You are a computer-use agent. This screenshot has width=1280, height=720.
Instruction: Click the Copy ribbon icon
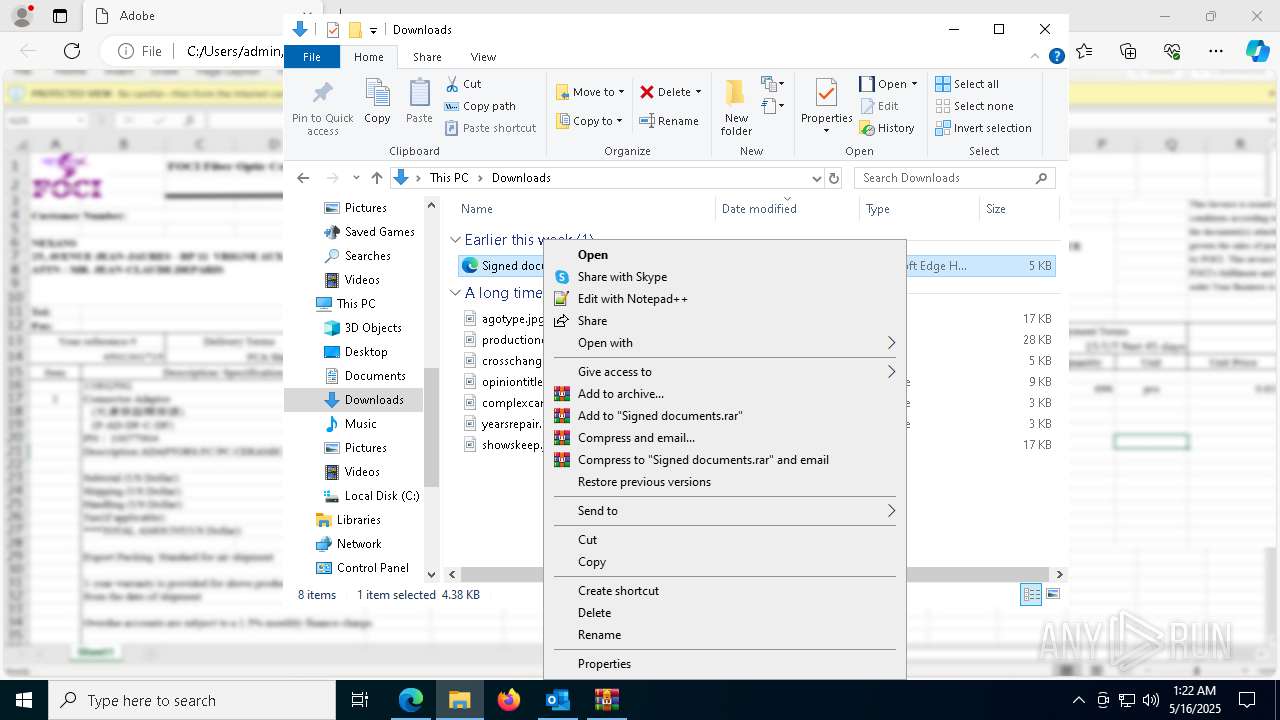point(377,95)
